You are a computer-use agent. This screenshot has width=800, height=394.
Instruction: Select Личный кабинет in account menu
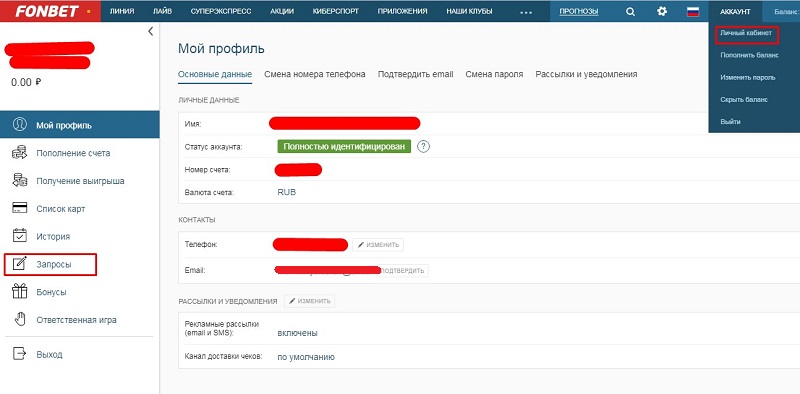point(746,33)
